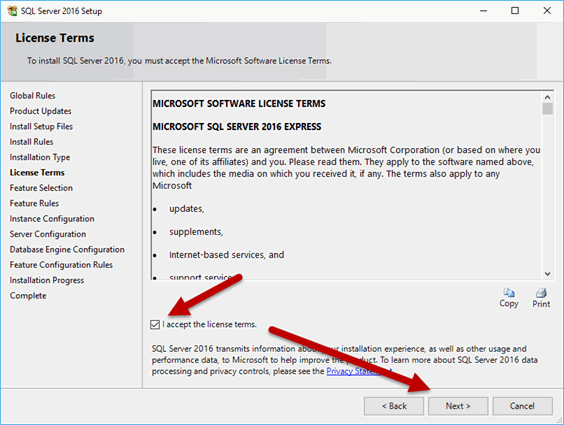The height and width of the screenshot is (425, 564).
Task: Select the Complete step
Action: [x=28, y=296]
